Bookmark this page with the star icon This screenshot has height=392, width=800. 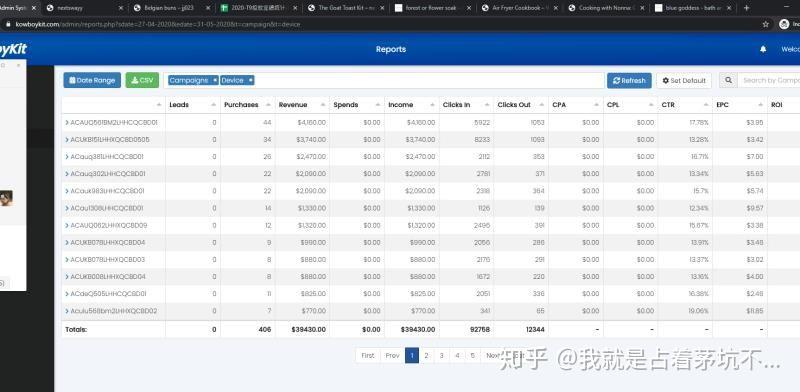[765, 24]
